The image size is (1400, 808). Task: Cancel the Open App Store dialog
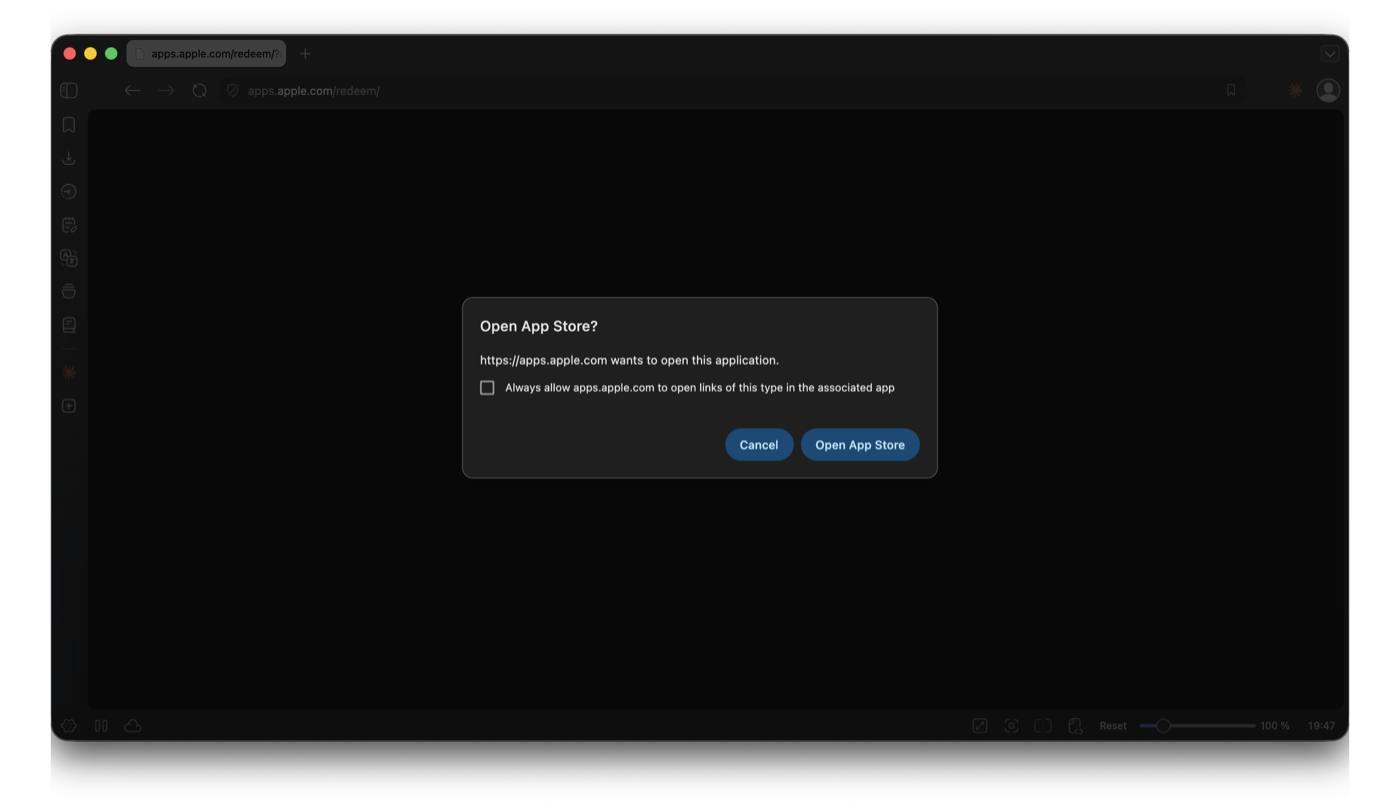[x=759, y=445]
